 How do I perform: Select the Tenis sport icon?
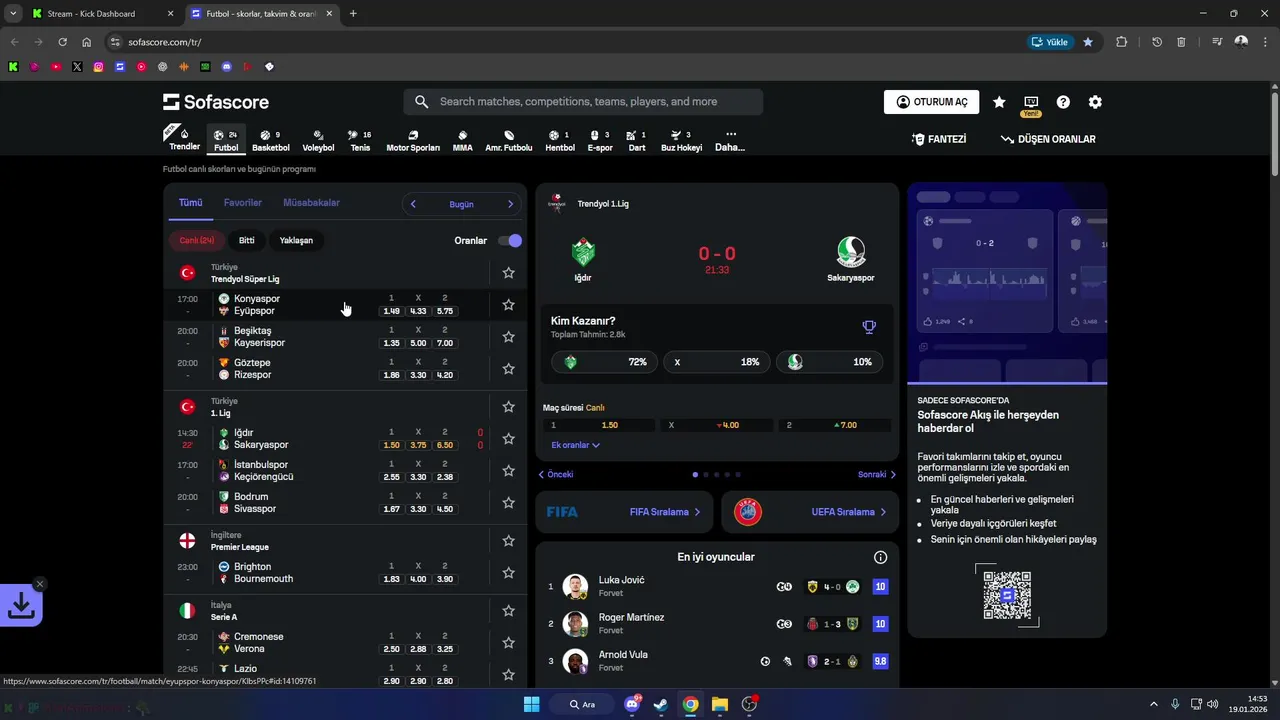(360, 140)
